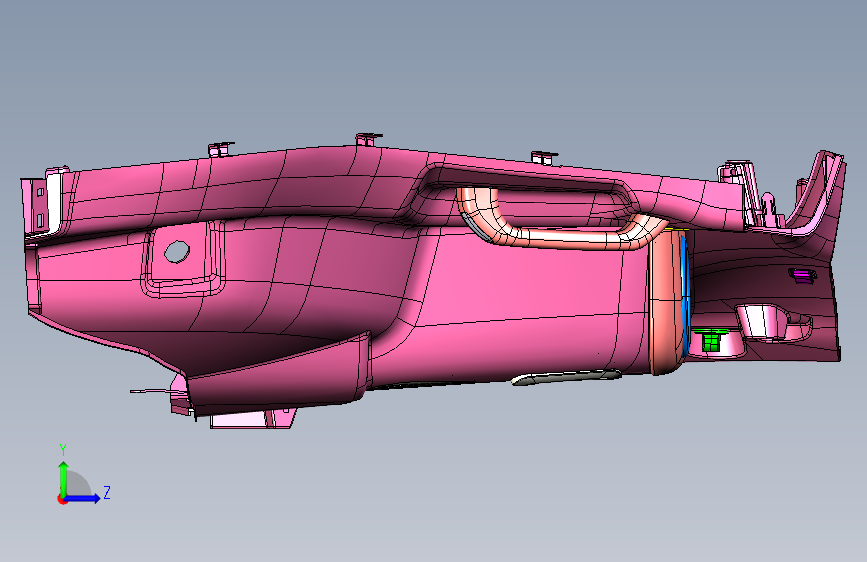Screen dimensions: 867x562
Task: Select the green clip part on the model
Action: pos(713,340)
